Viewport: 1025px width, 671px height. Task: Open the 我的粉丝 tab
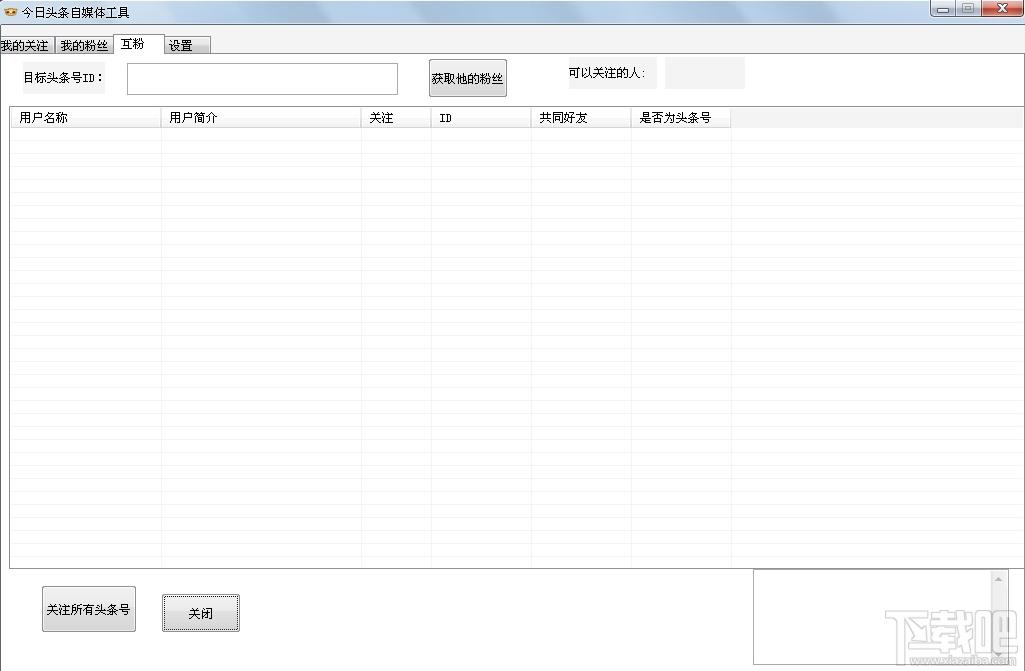(x=84, y=45)
